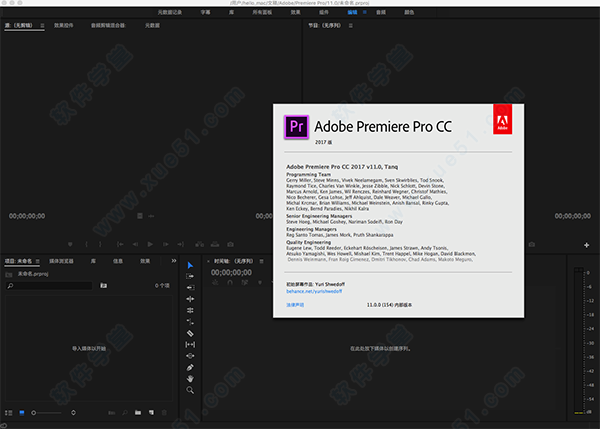600x429 pixels.
Task: Toggle timeline Snap magnet icon
Action: 230,282
